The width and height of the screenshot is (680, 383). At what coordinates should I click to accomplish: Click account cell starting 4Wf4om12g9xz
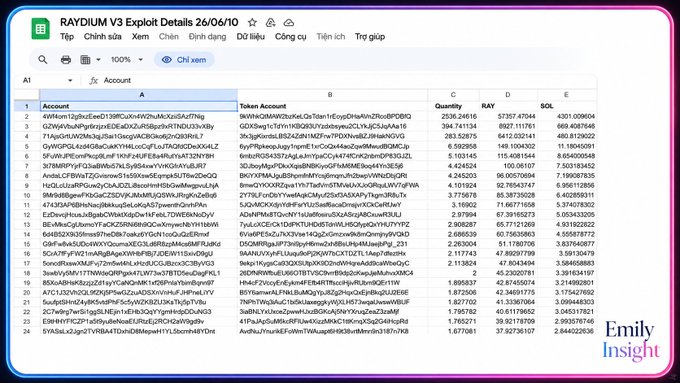(x=139, y=117)
